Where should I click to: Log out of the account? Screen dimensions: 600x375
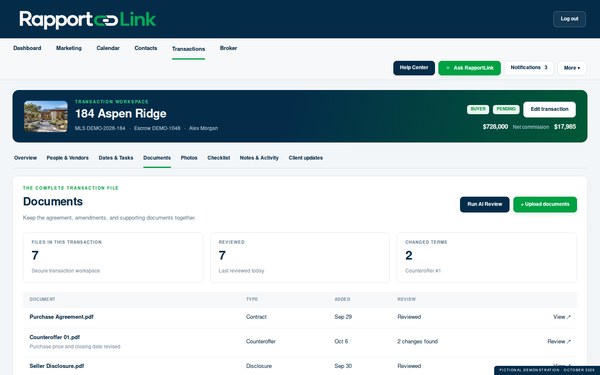coord(569,19)
